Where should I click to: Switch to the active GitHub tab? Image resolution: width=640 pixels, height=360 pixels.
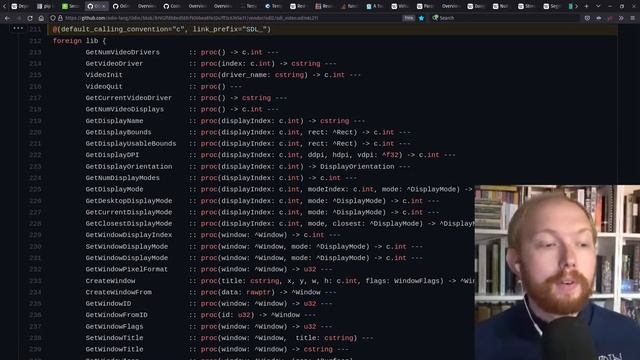[98, 6]
